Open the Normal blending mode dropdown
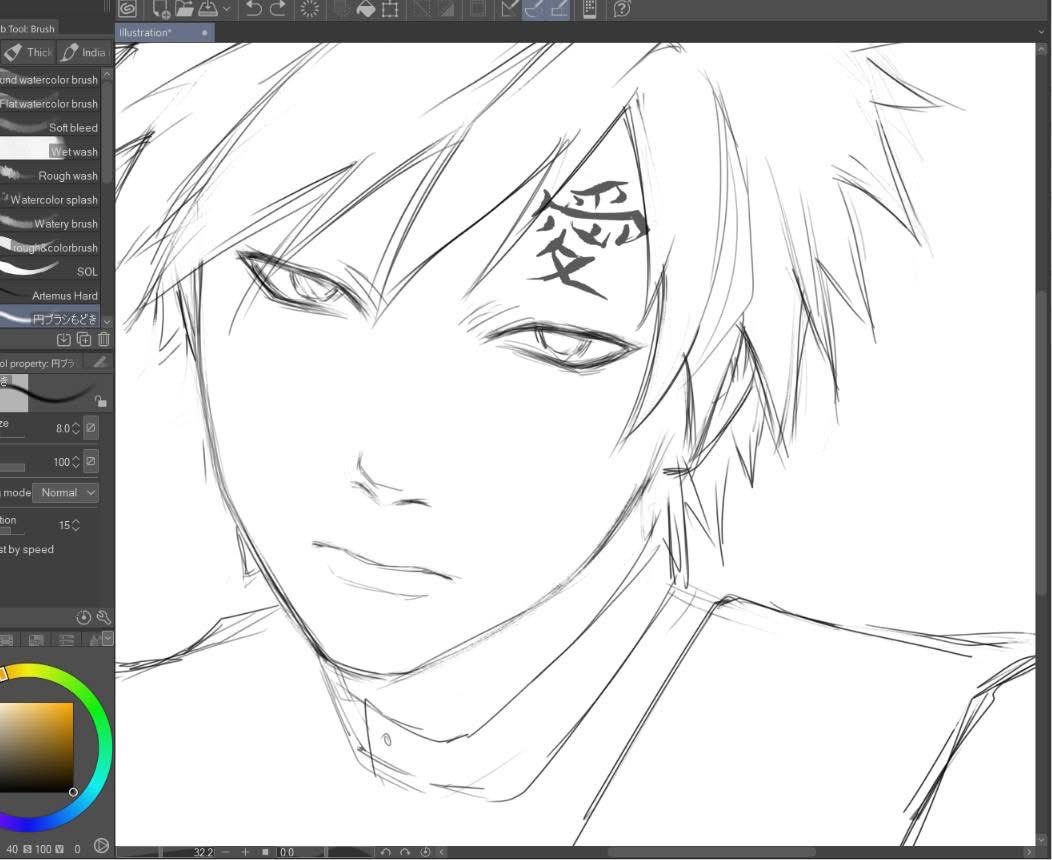The height and width of the screenshot is (860, 1052). tap(66, 492)
